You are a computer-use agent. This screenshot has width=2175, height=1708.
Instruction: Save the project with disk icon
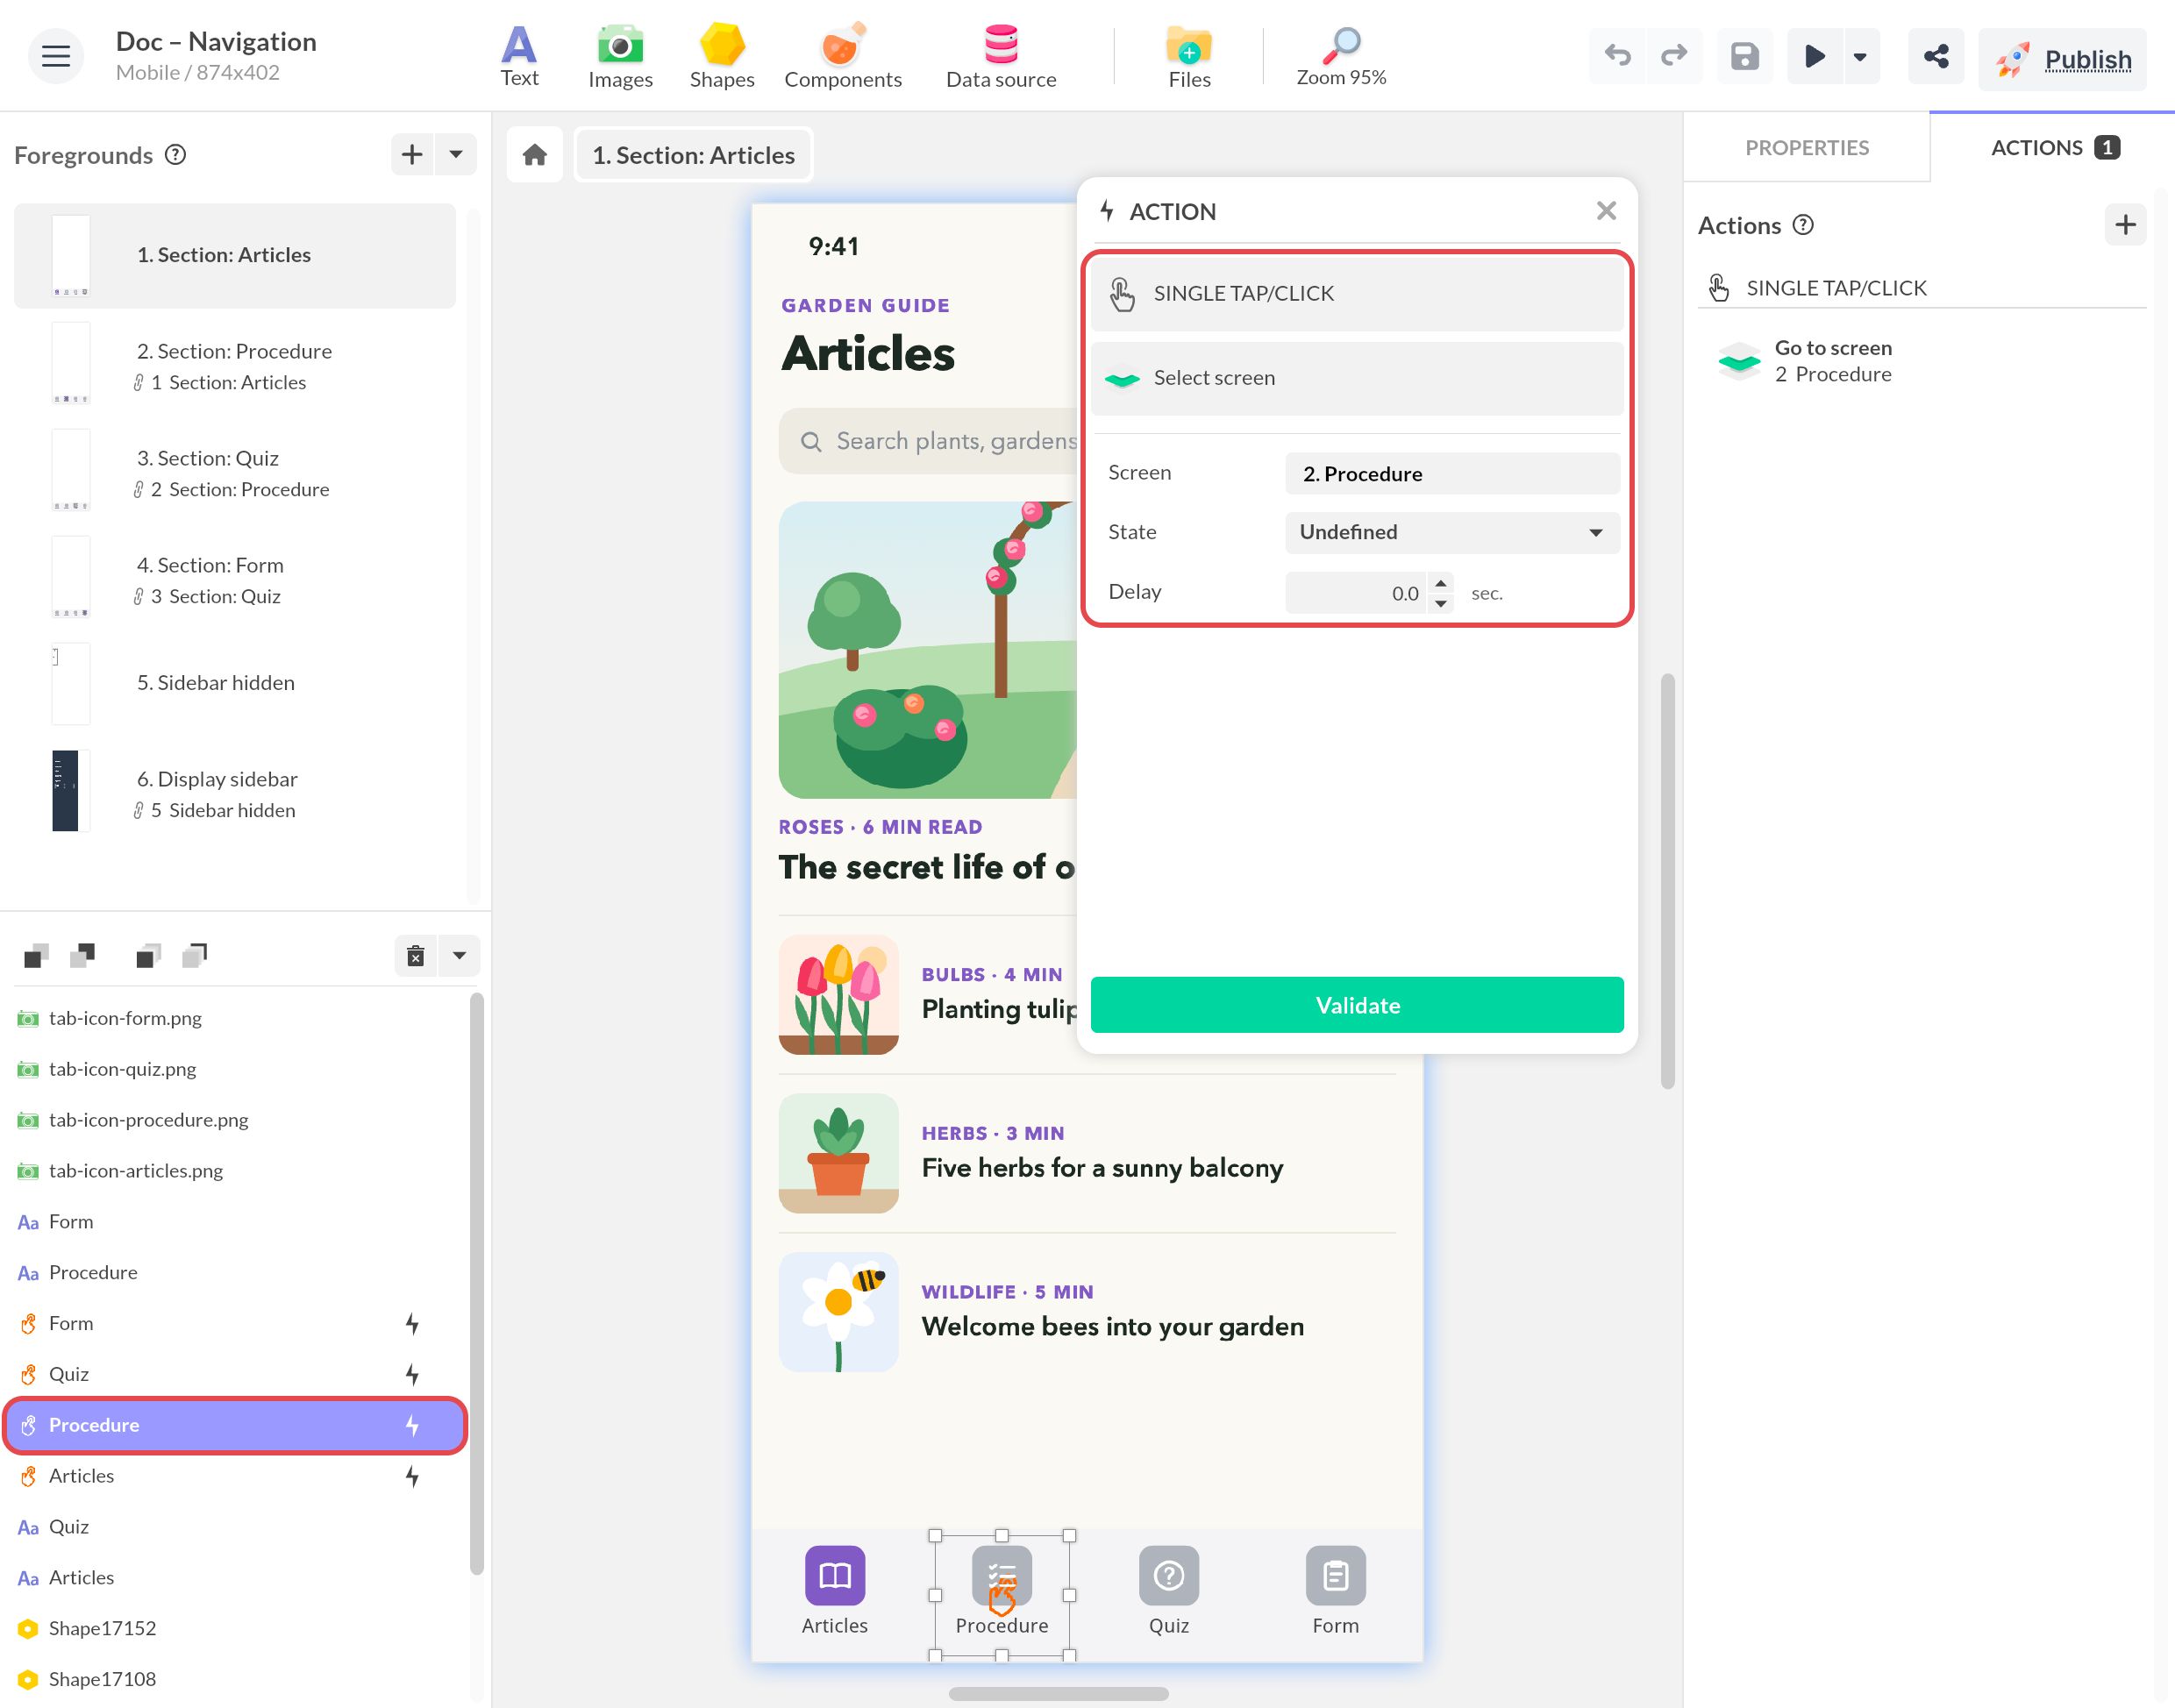pyautogui.click(x=1744, y=56)
